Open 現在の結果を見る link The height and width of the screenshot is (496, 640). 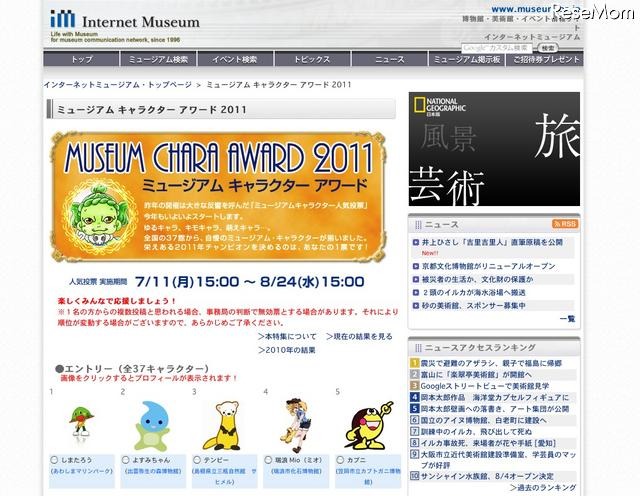(x=360, y=336)
